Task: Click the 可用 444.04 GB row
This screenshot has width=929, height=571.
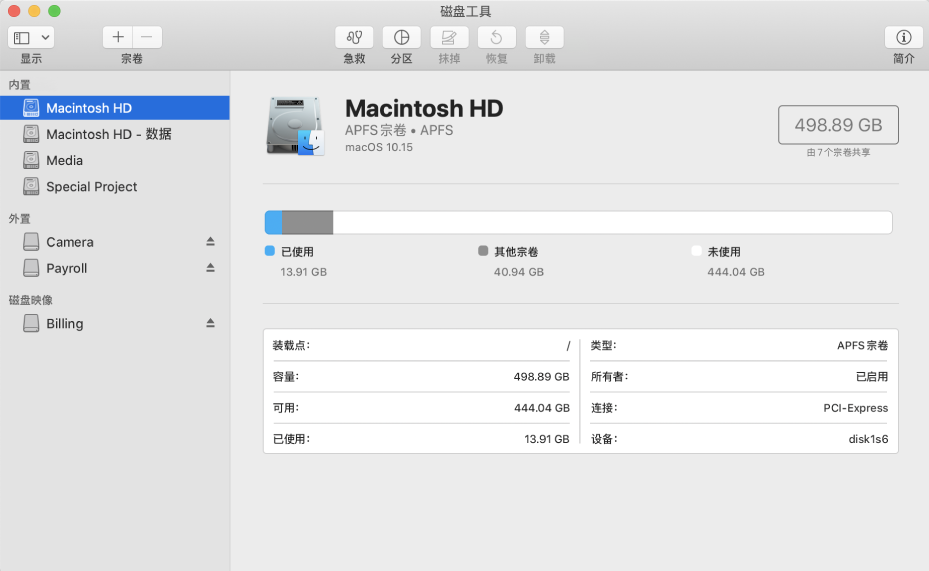Action: [x=421, y=408]
